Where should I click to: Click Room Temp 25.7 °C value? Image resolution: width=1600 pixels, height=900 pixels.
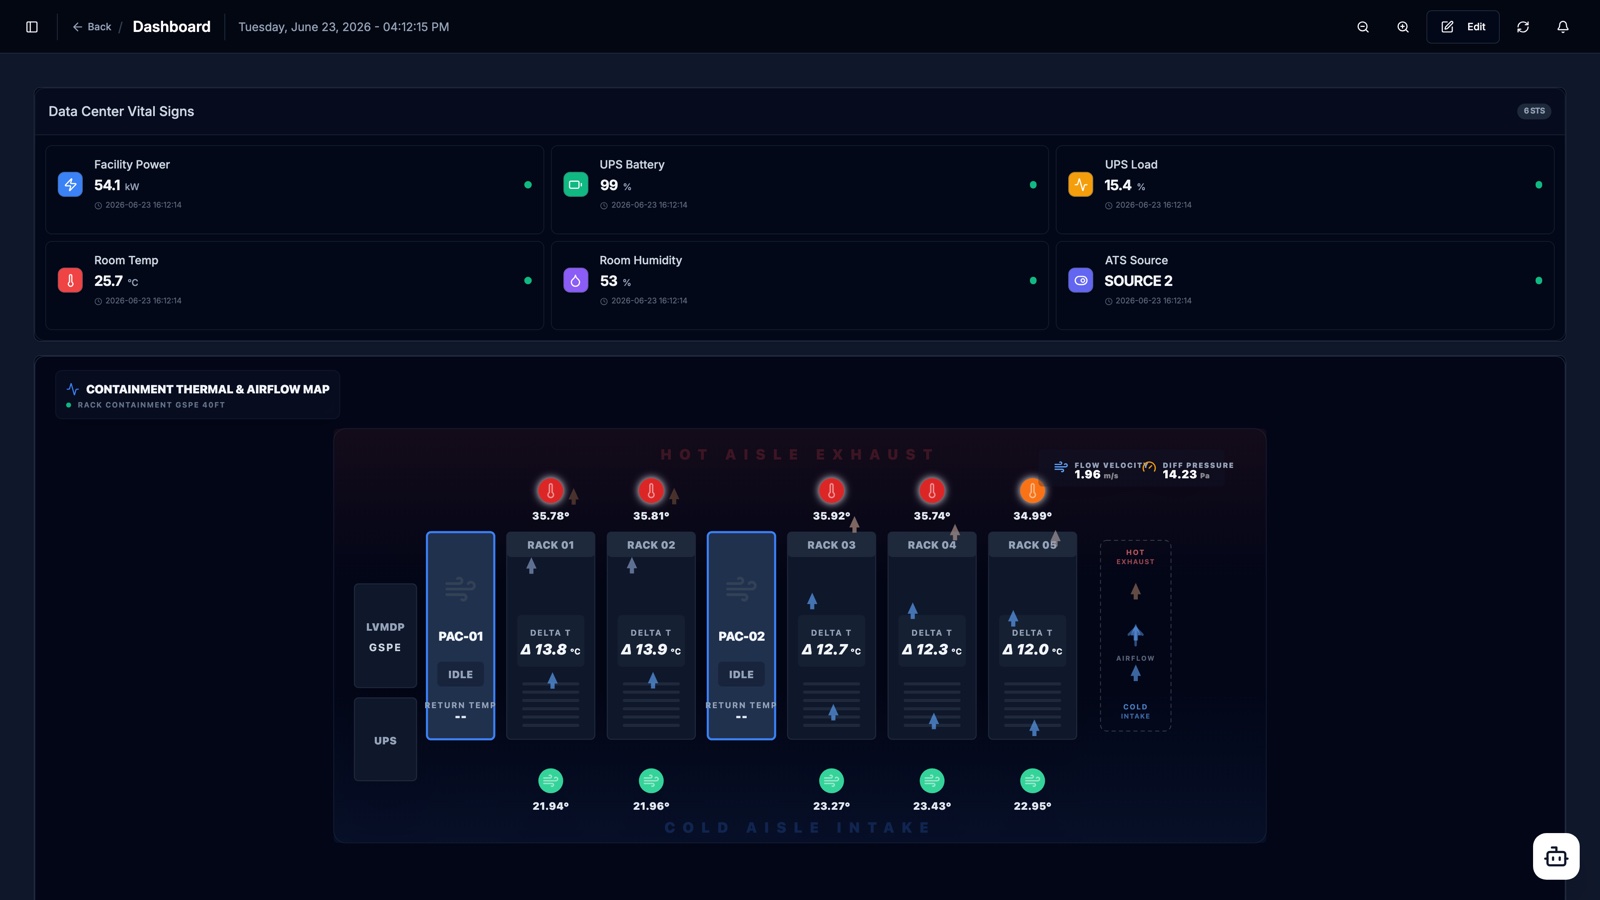tap(116, 282)
